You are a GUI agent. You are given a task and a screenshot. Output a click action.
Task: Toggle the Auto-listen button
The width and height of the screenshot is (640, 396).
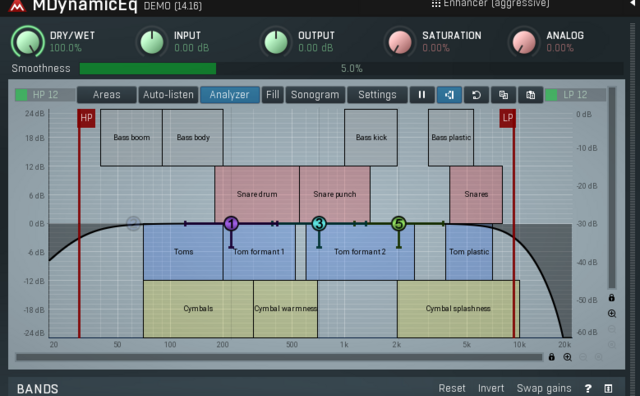[168, 95]
